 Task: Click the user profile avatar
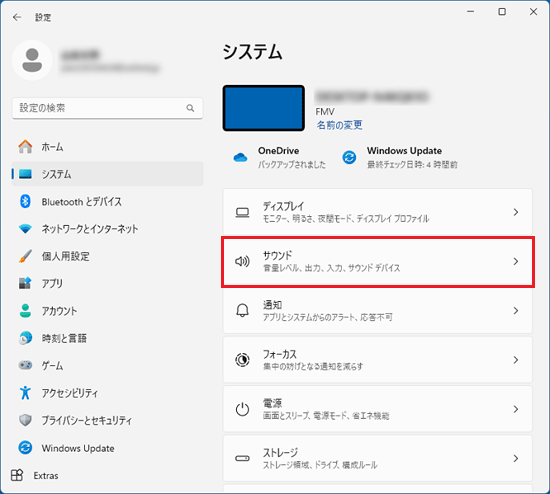32,60
